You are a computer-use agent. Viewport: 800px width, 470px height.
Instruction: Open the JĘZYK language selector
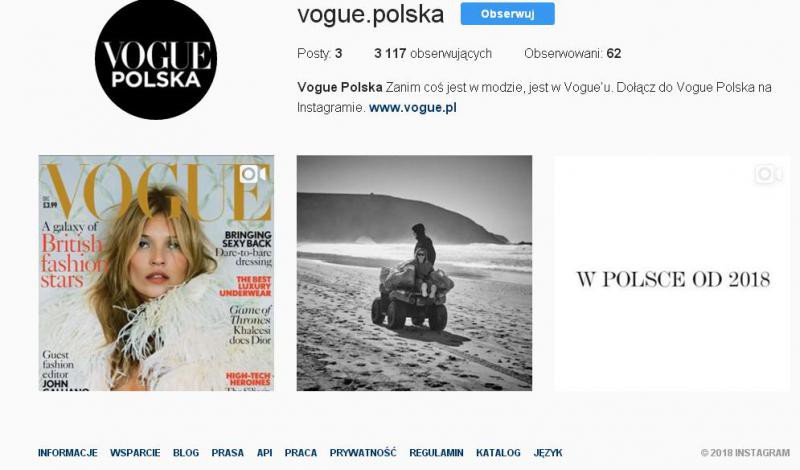[x=548, y=453]
